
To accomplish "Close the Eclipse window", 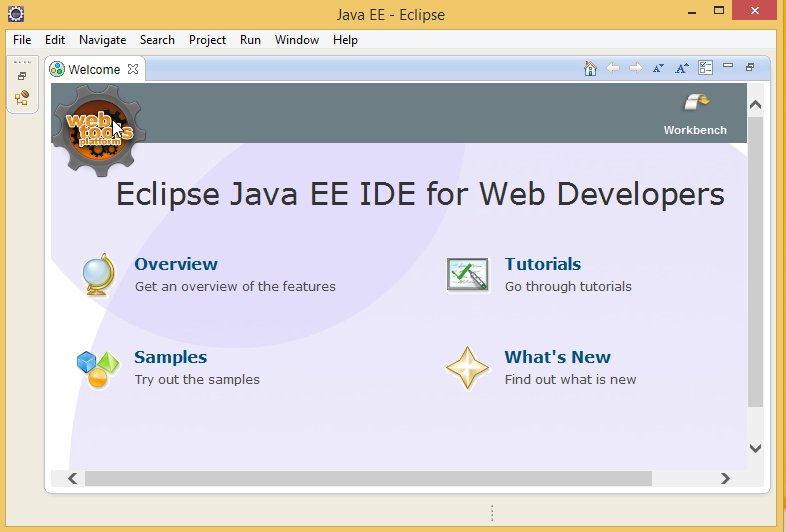I will (x=755, y=11).
